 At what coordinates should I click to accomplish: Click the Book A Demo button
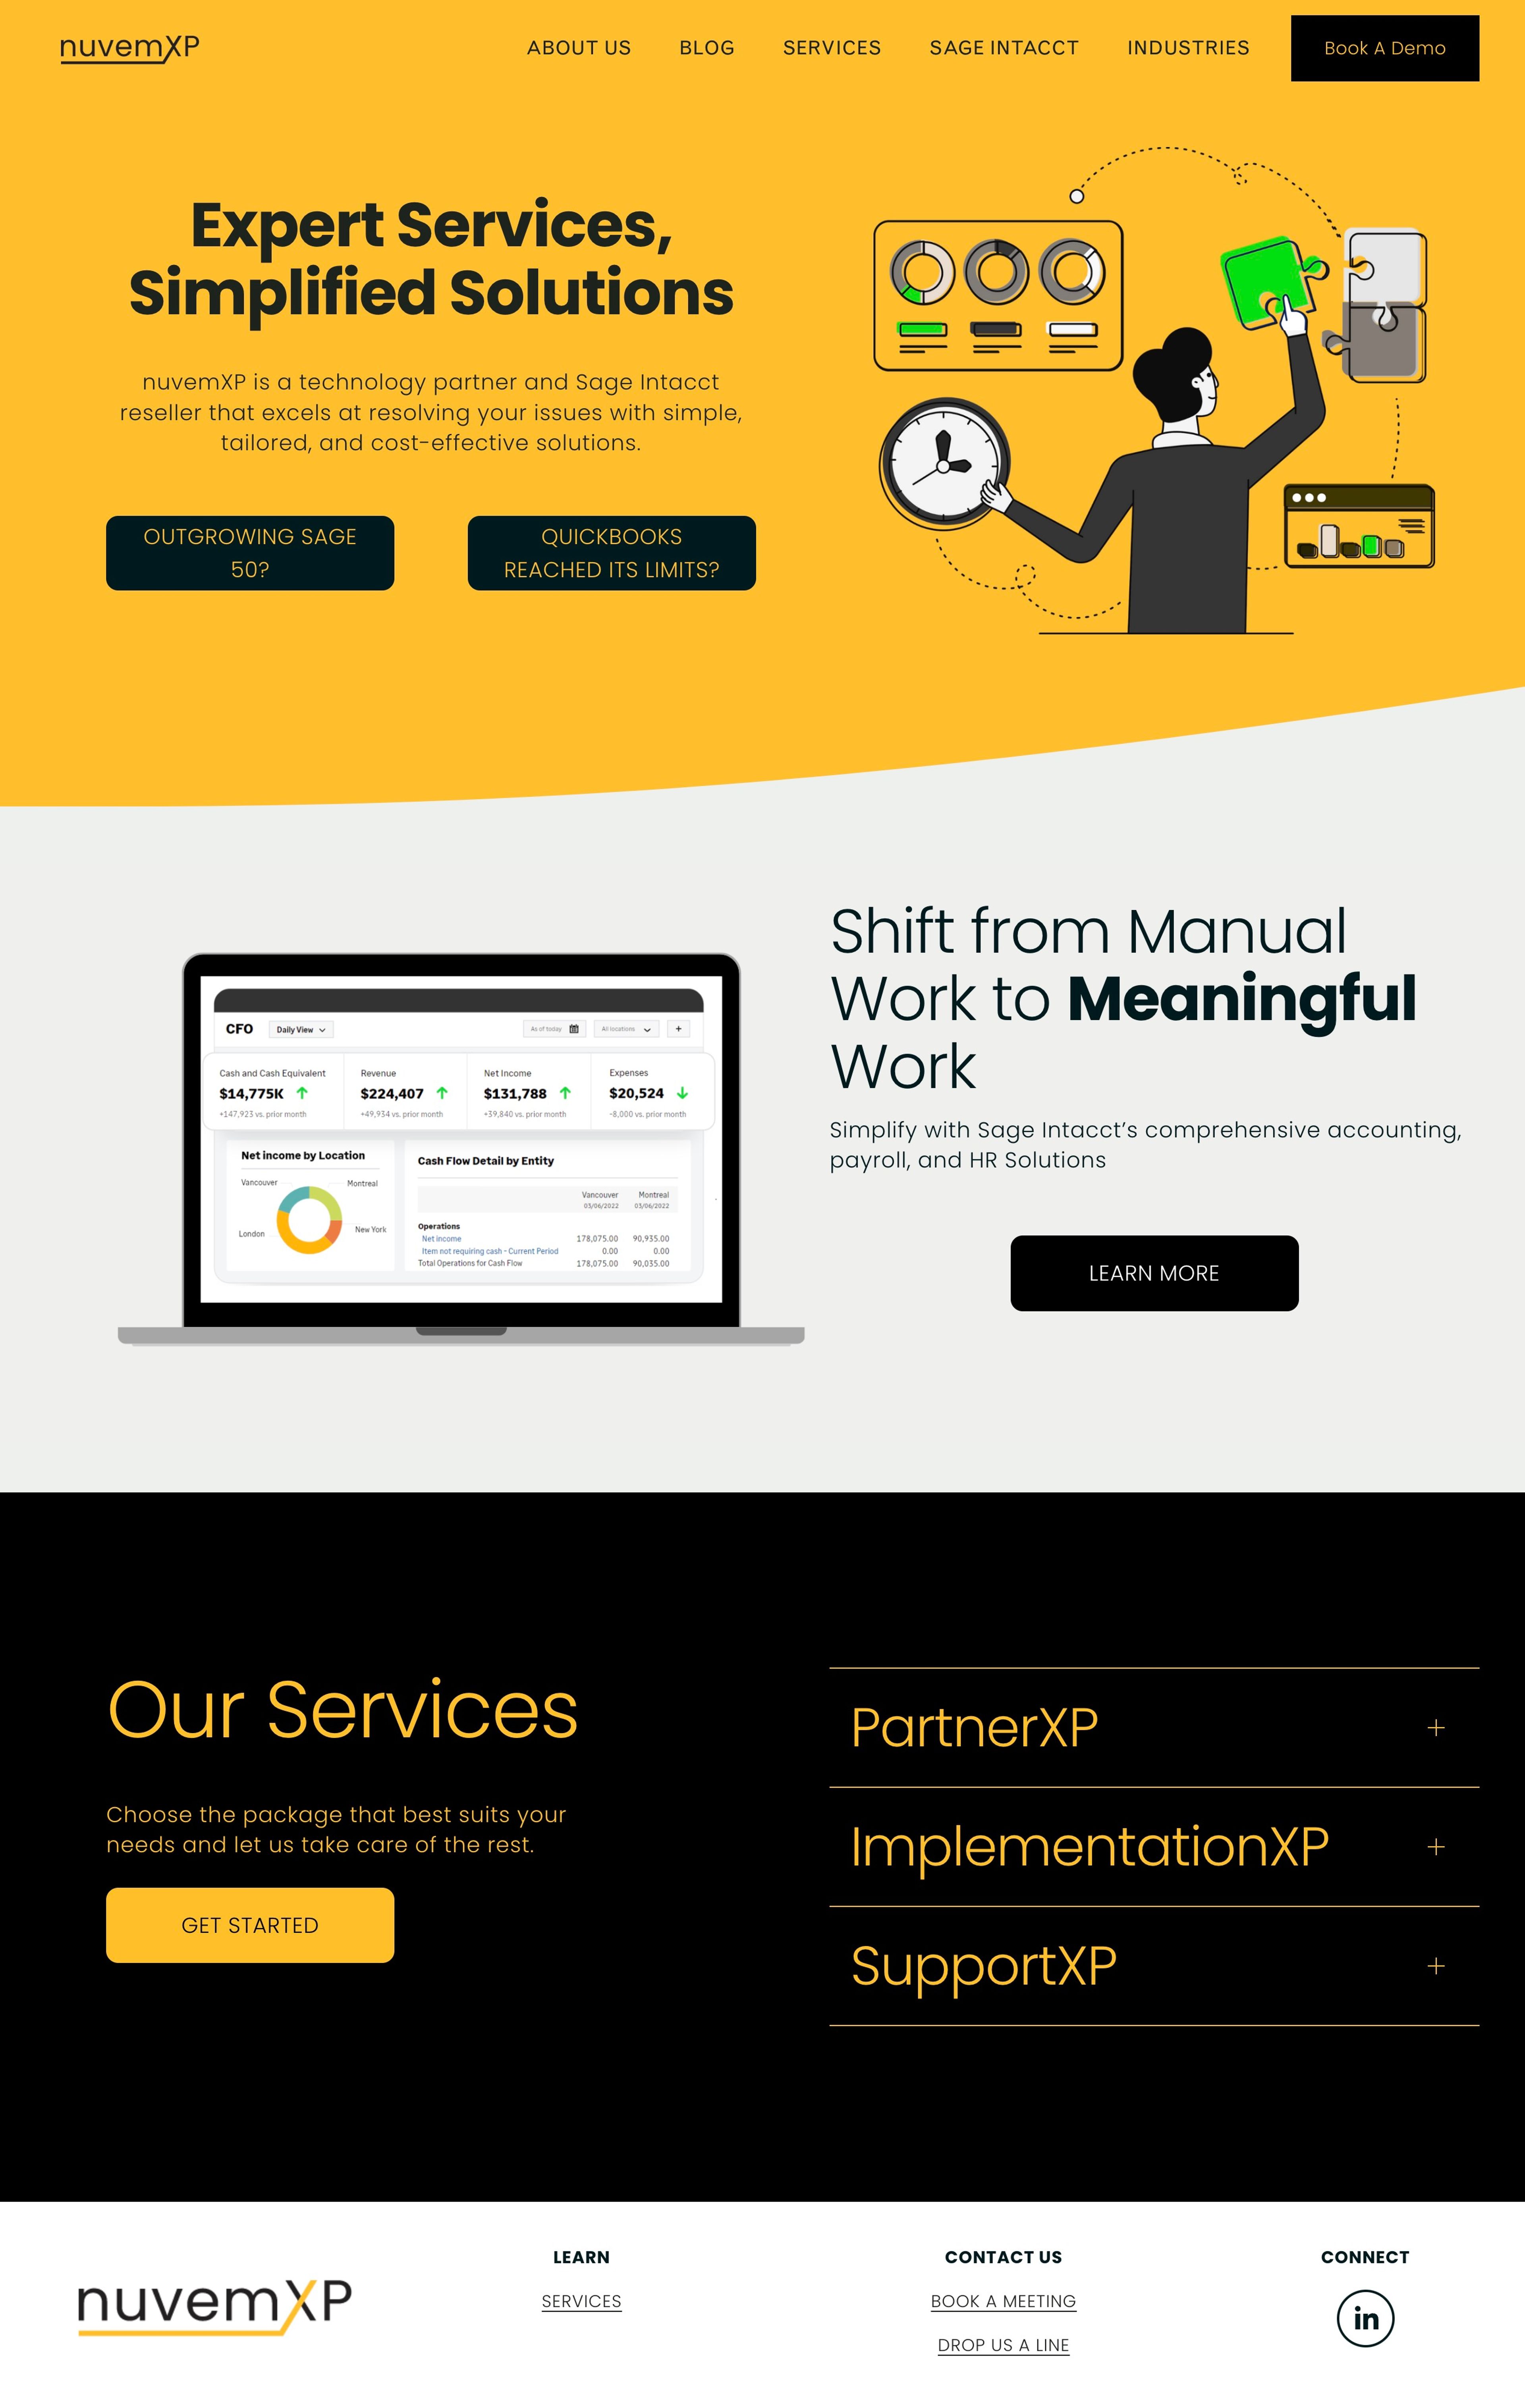point(1384,47)
